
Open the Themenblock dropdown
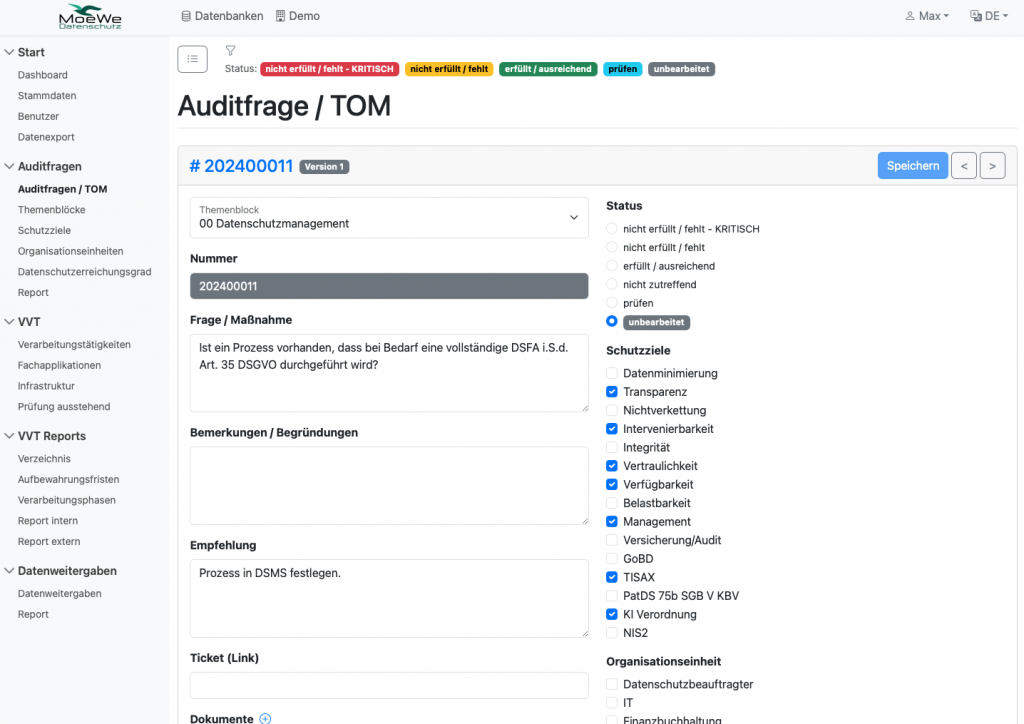coord(389,217)
